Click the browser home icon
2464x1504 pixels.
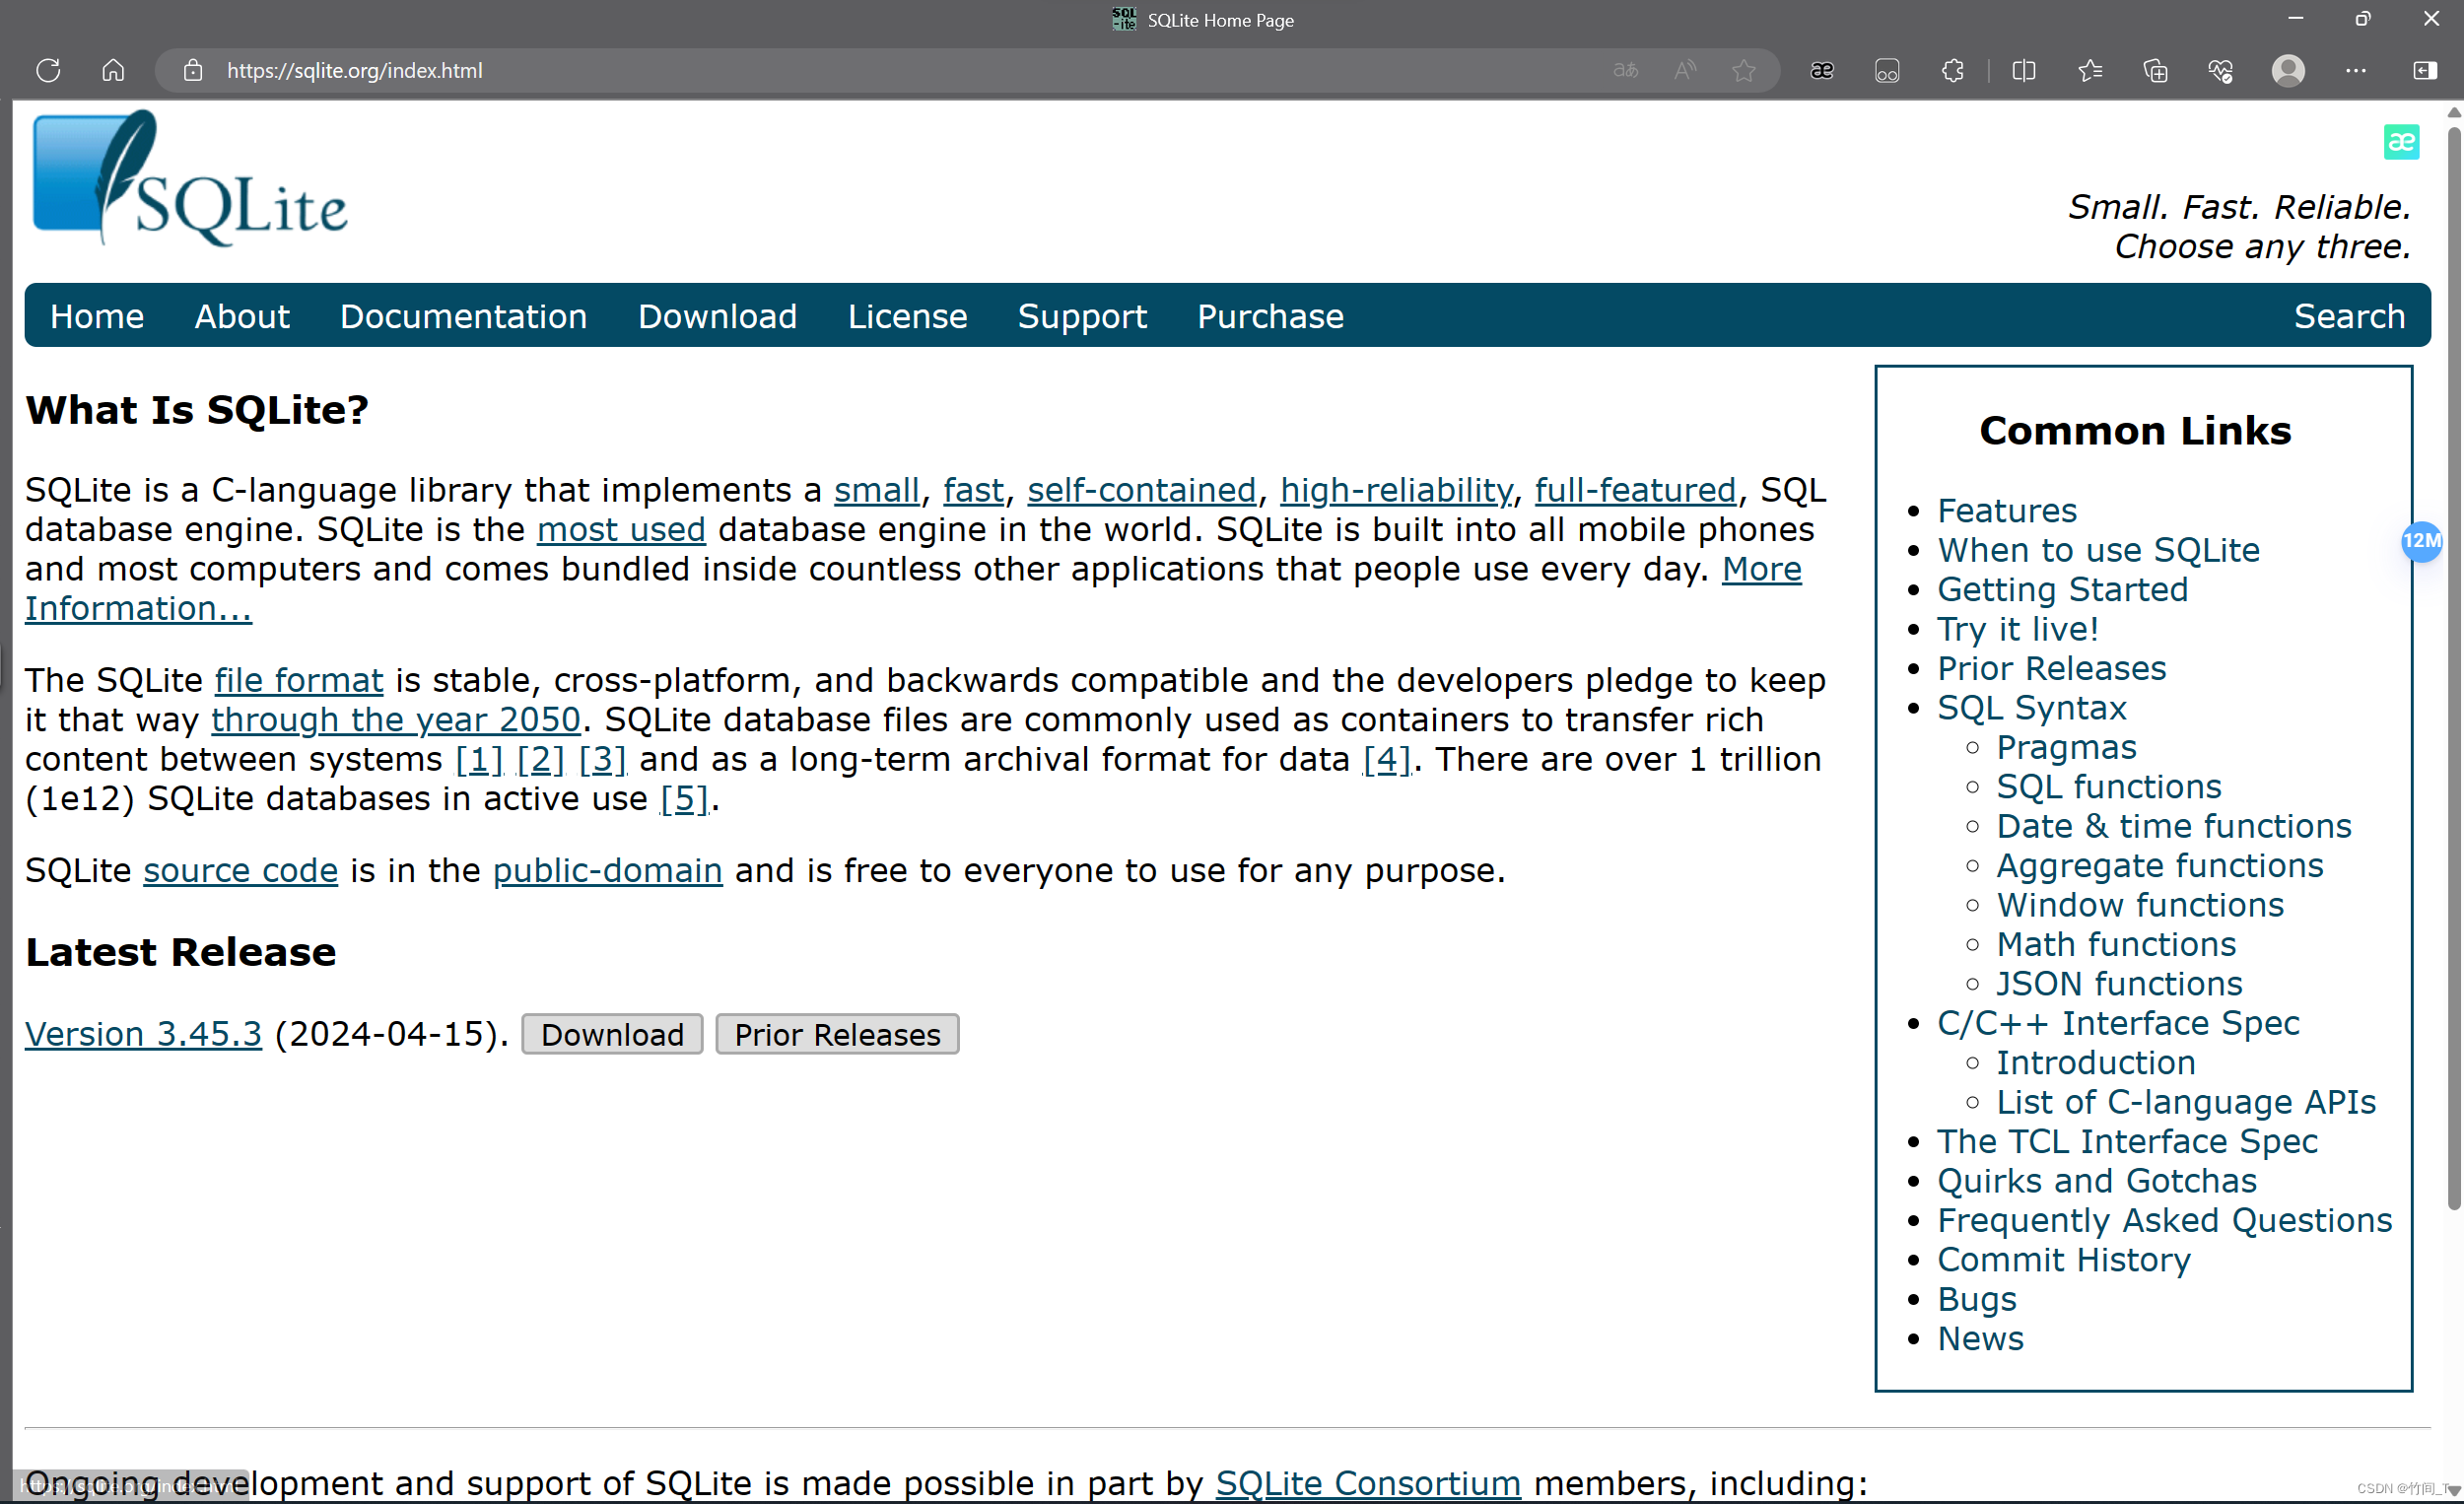tap(113, 70)
